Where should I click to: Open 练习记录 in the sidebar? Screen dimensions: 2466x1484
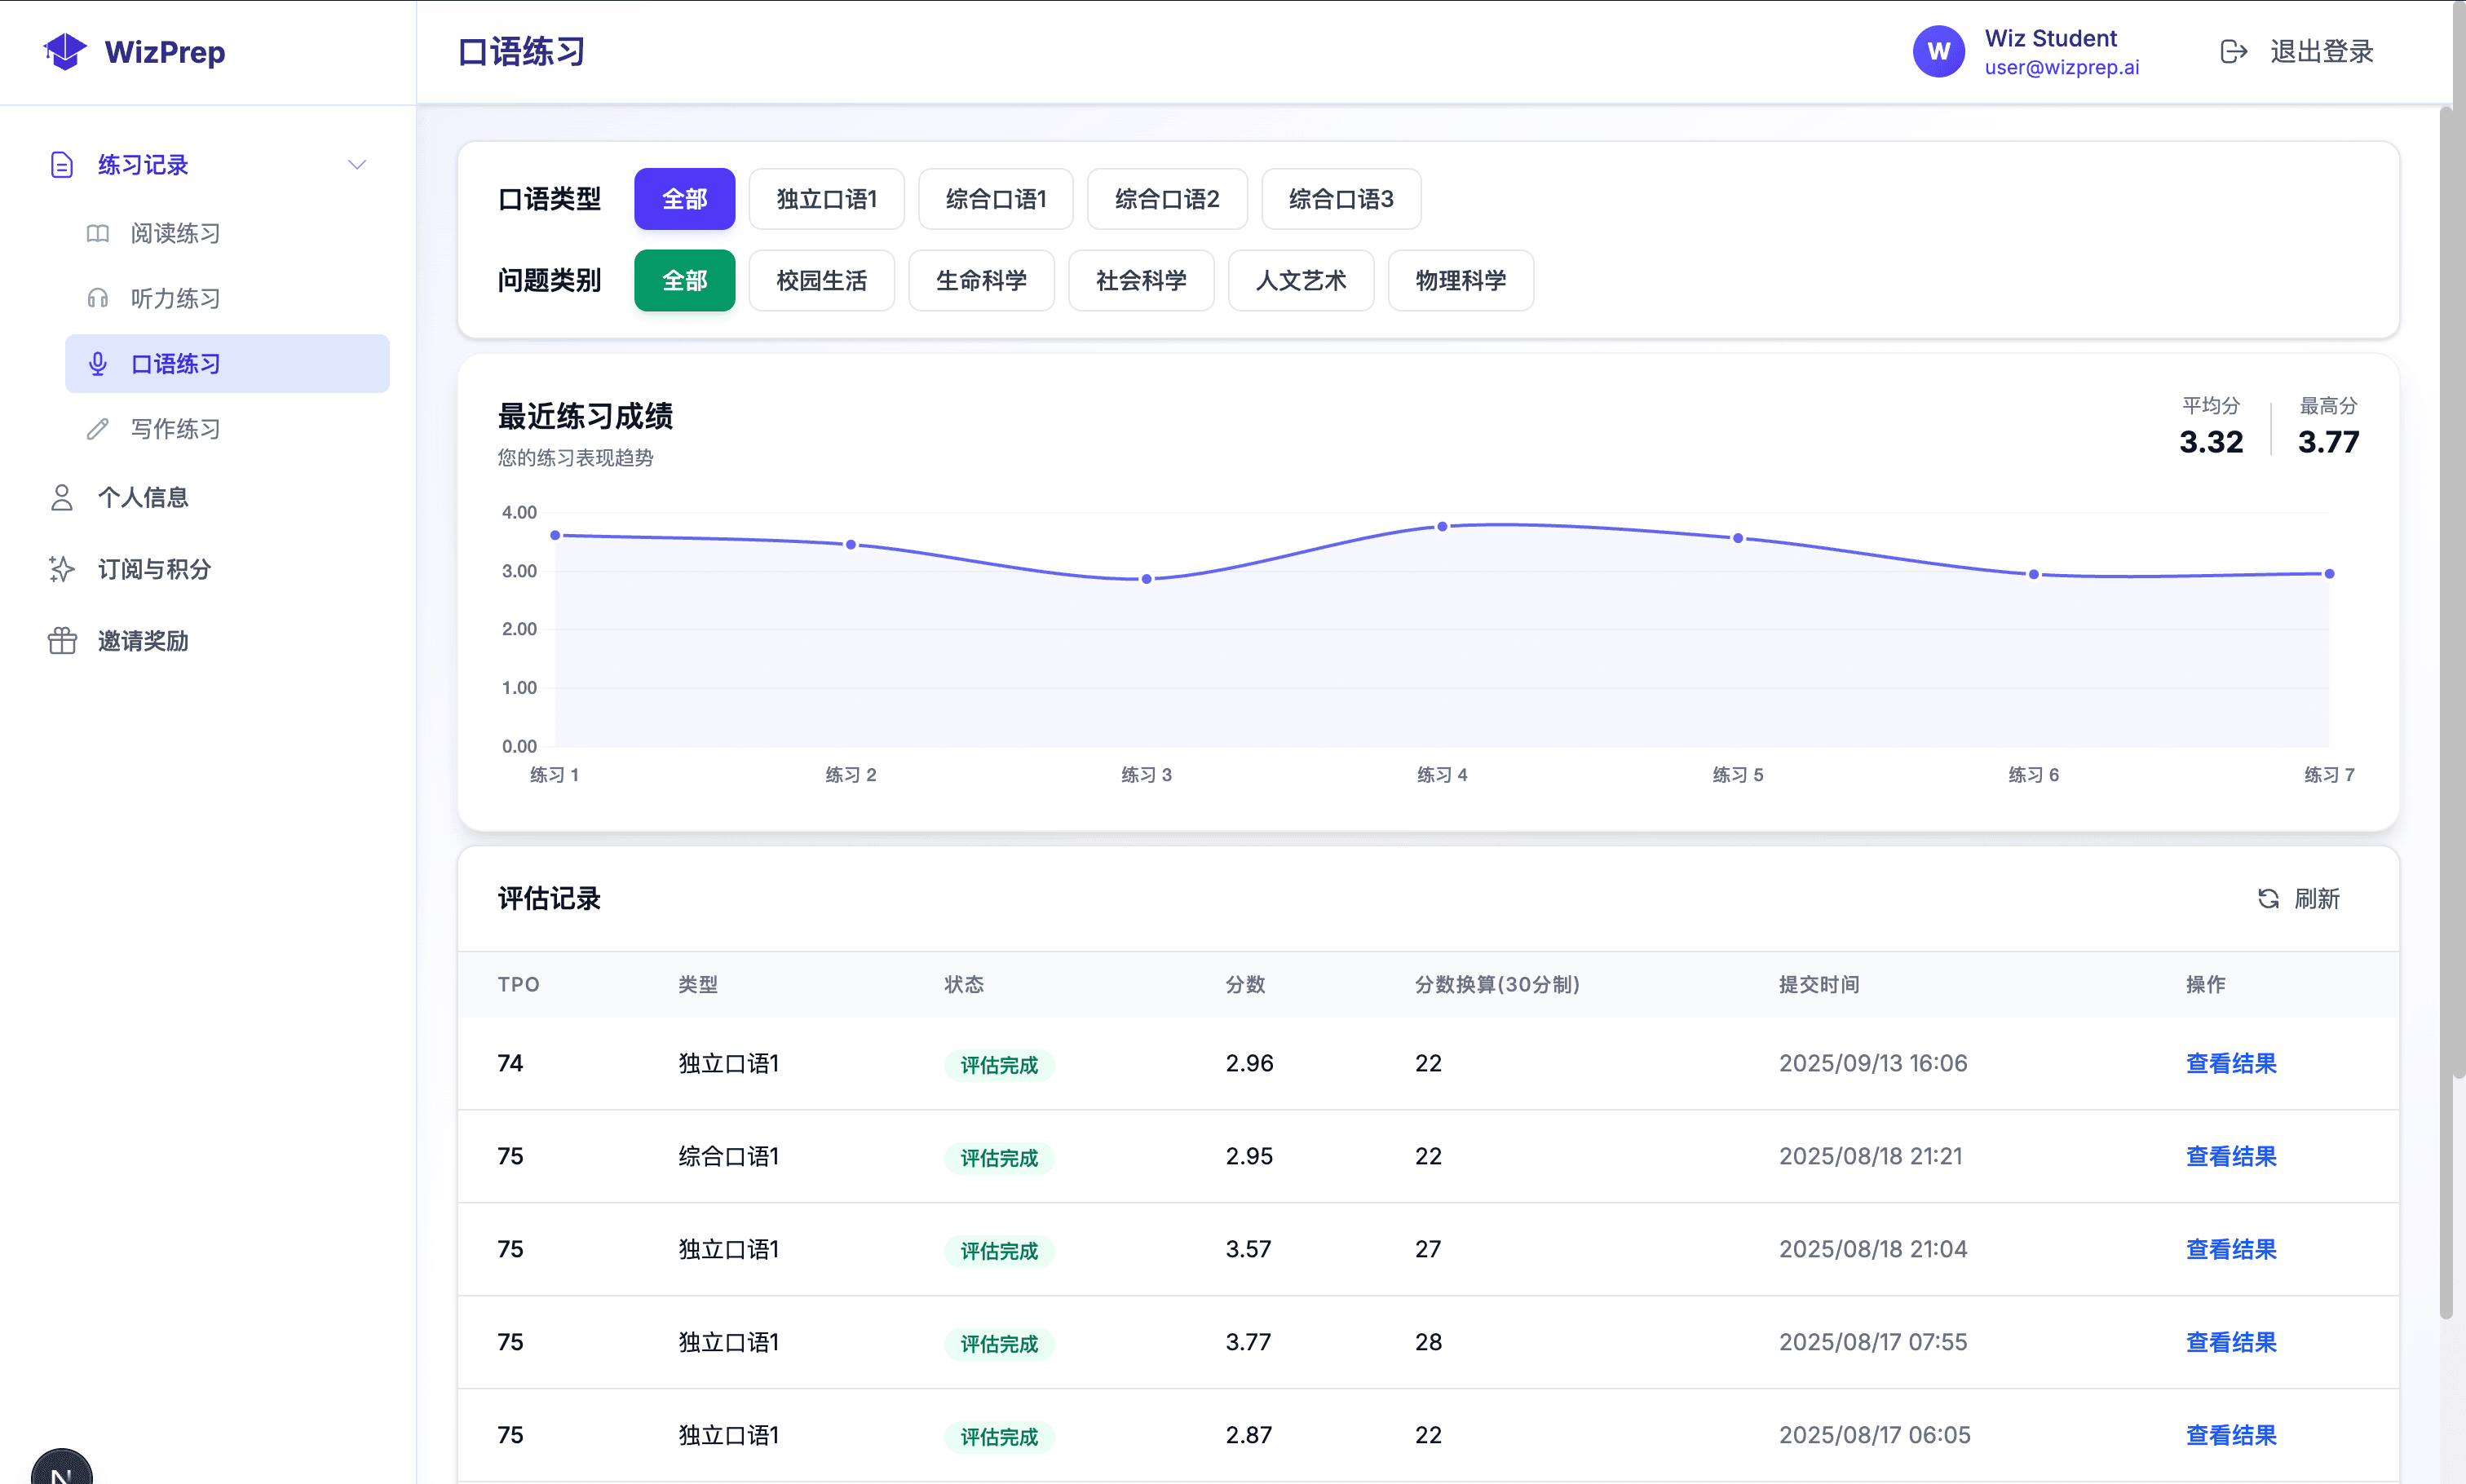point(142,164)
